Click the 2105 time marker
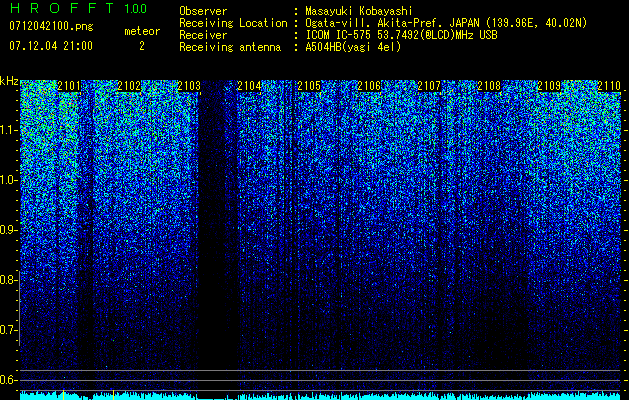629x400 pixels. coord(309,86)
